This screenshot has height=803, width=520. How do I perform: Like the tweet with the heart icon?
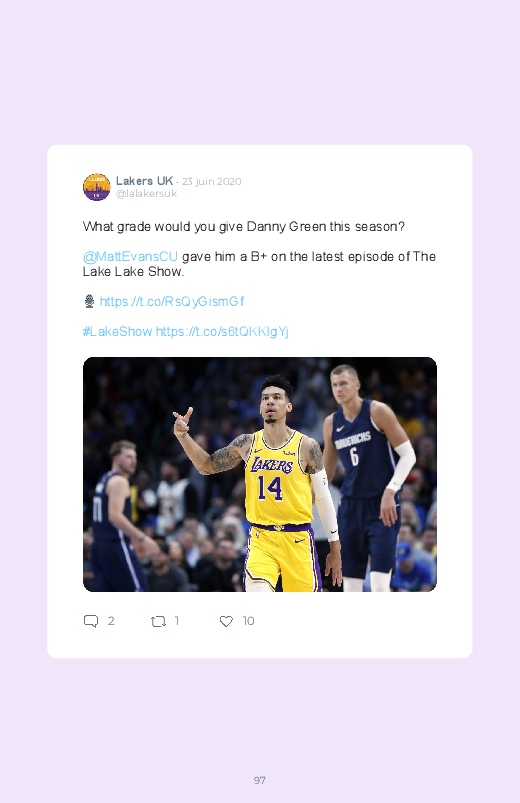[226, 621]
